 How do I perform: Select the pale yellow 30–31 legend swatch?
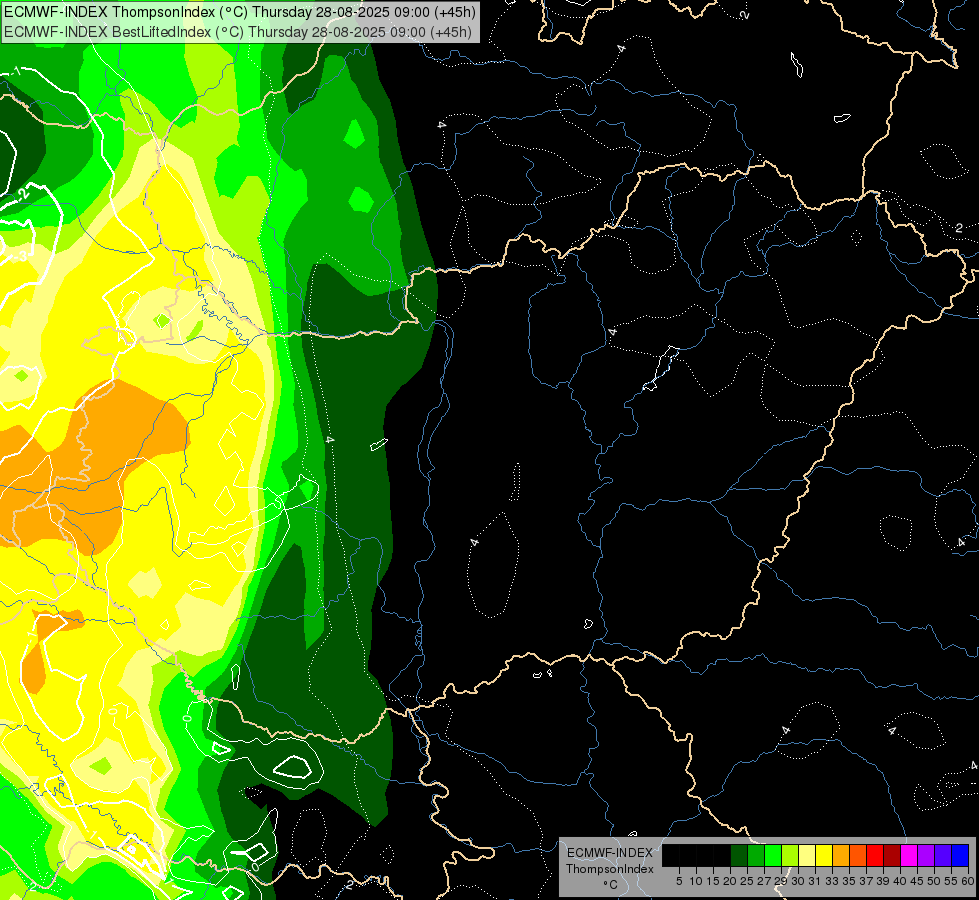pyautogui.click(x=807, y=855)
